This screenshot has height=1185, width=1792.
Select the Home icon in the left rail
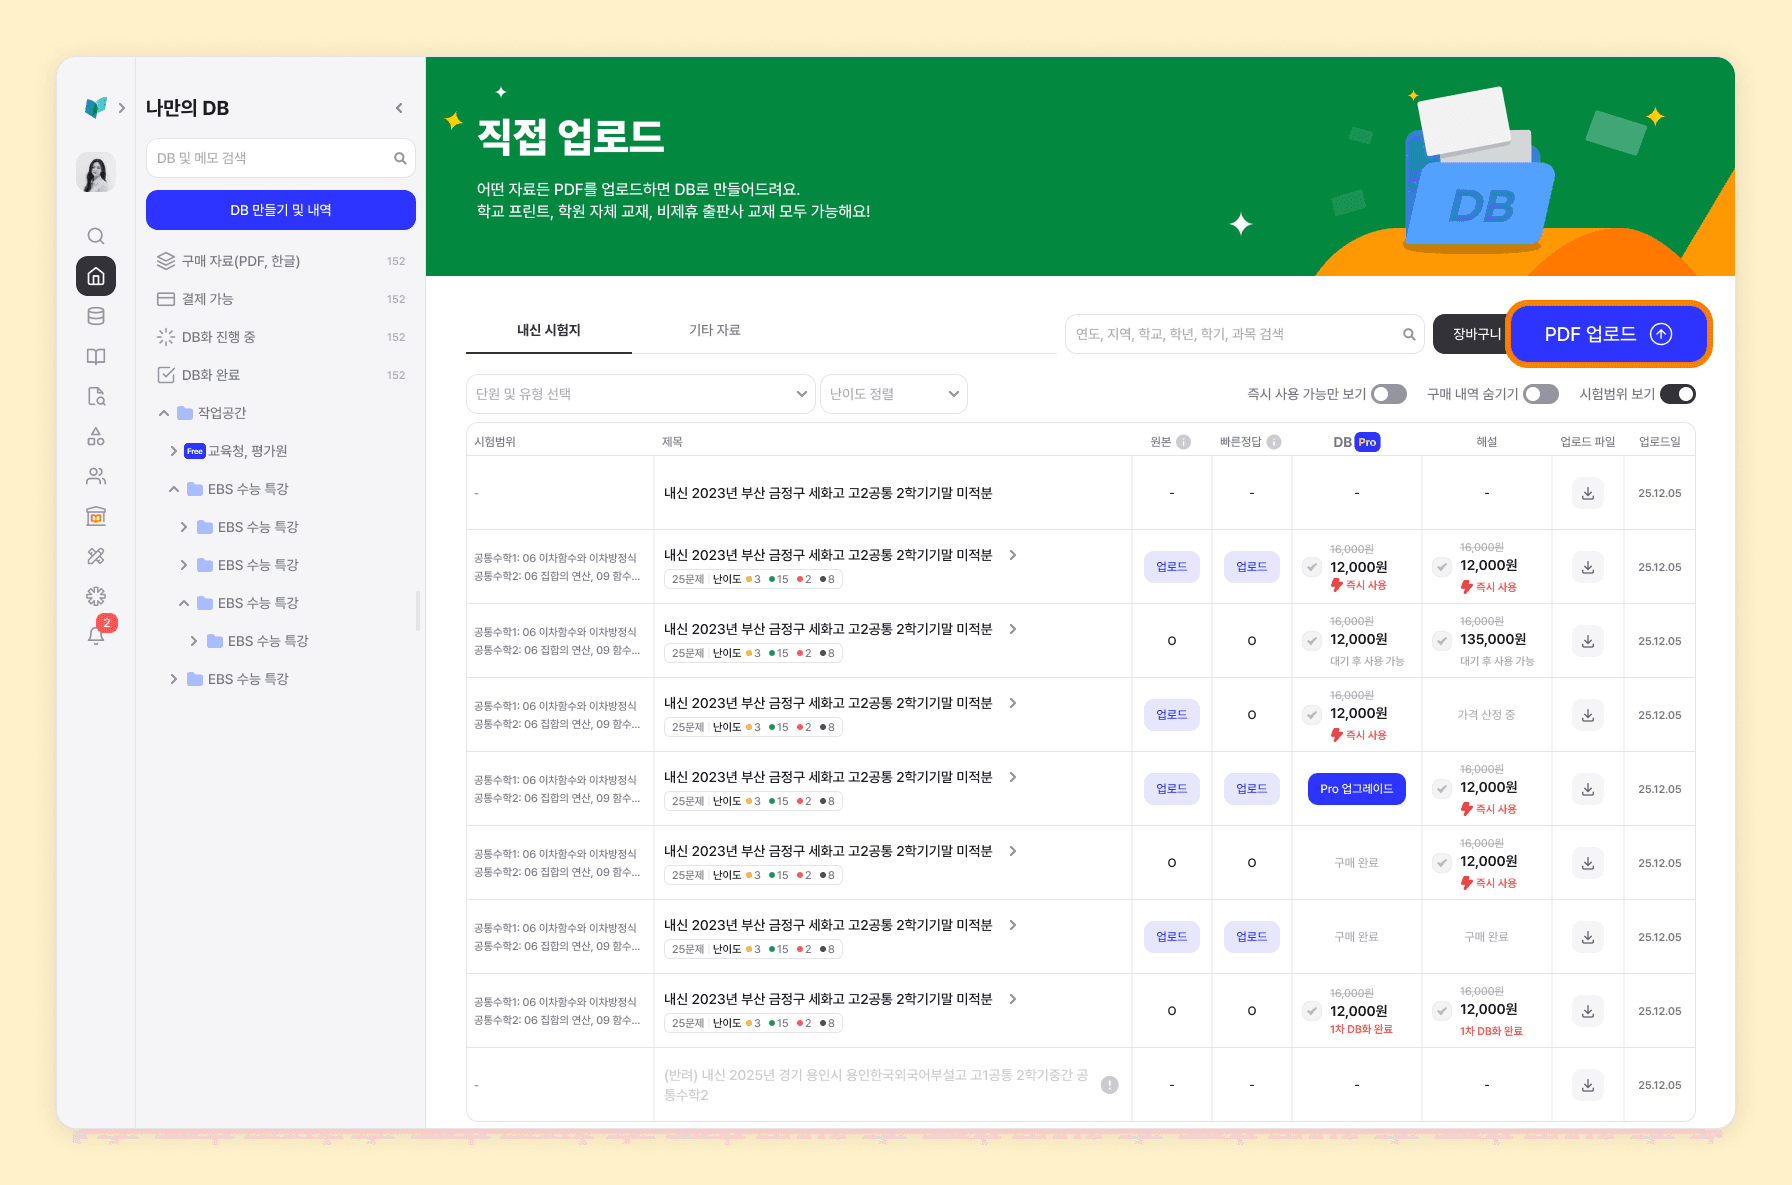[x=96, y=276]
